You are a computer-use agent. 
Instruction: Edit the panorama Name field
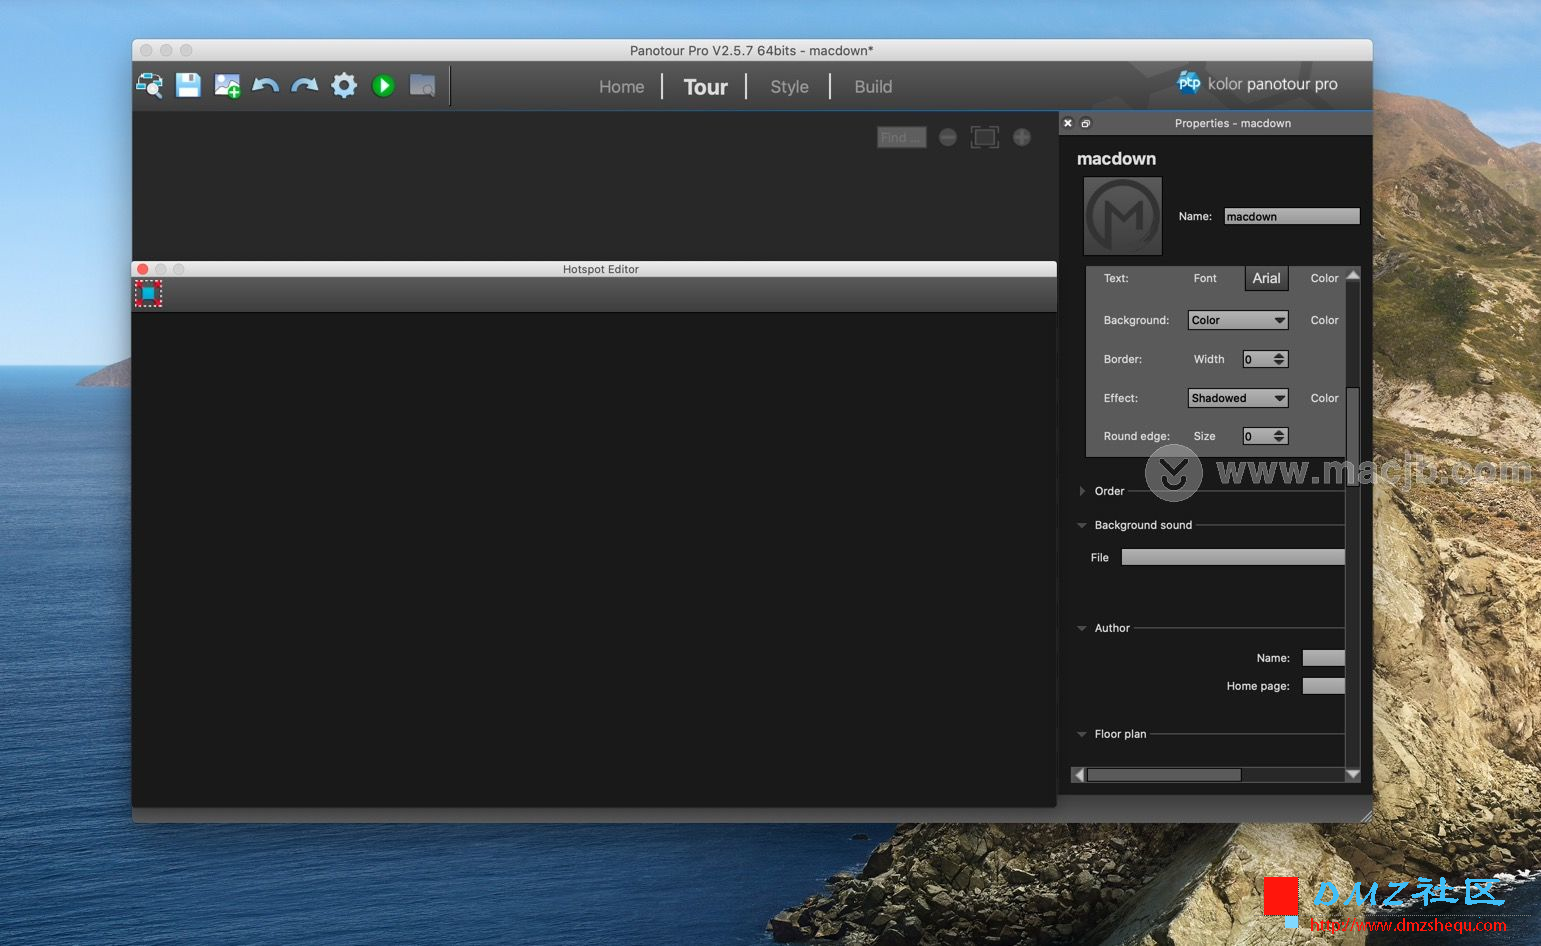pos(1292,216)
